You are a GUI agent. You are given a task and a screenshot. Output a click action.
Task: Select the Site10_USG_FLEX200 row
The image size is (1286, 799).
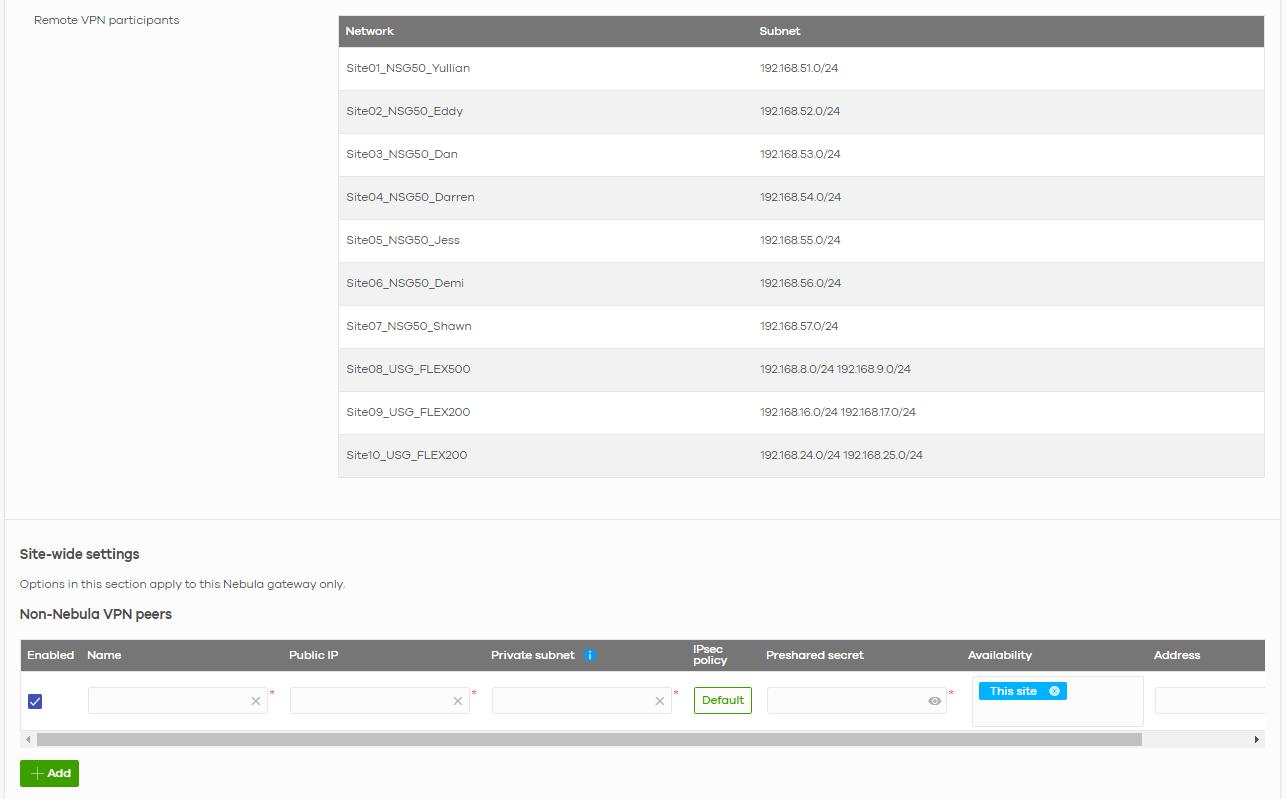coord(801,455)
